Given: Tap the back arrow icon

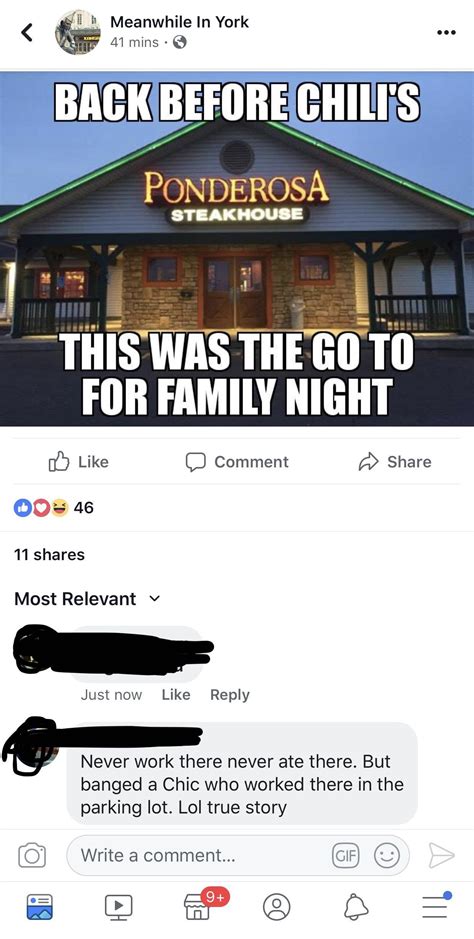Looking at the screenshot, I should click(x=27, y=33).
